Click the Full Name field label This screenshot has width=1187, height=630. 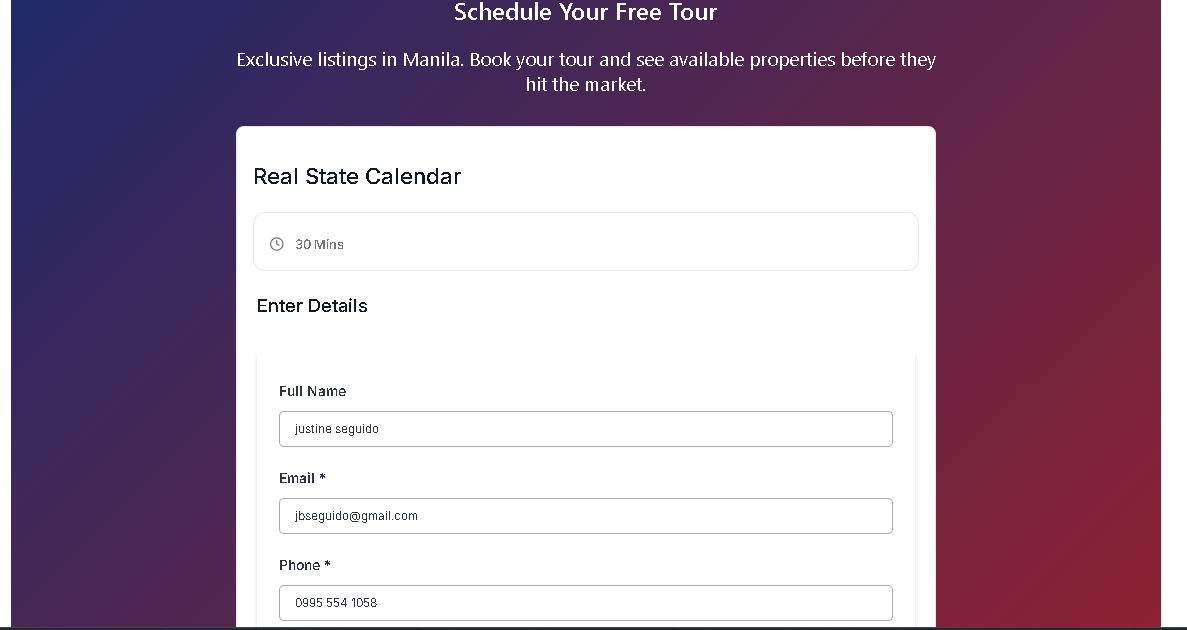pyautogui.click(x=312, y=391)
